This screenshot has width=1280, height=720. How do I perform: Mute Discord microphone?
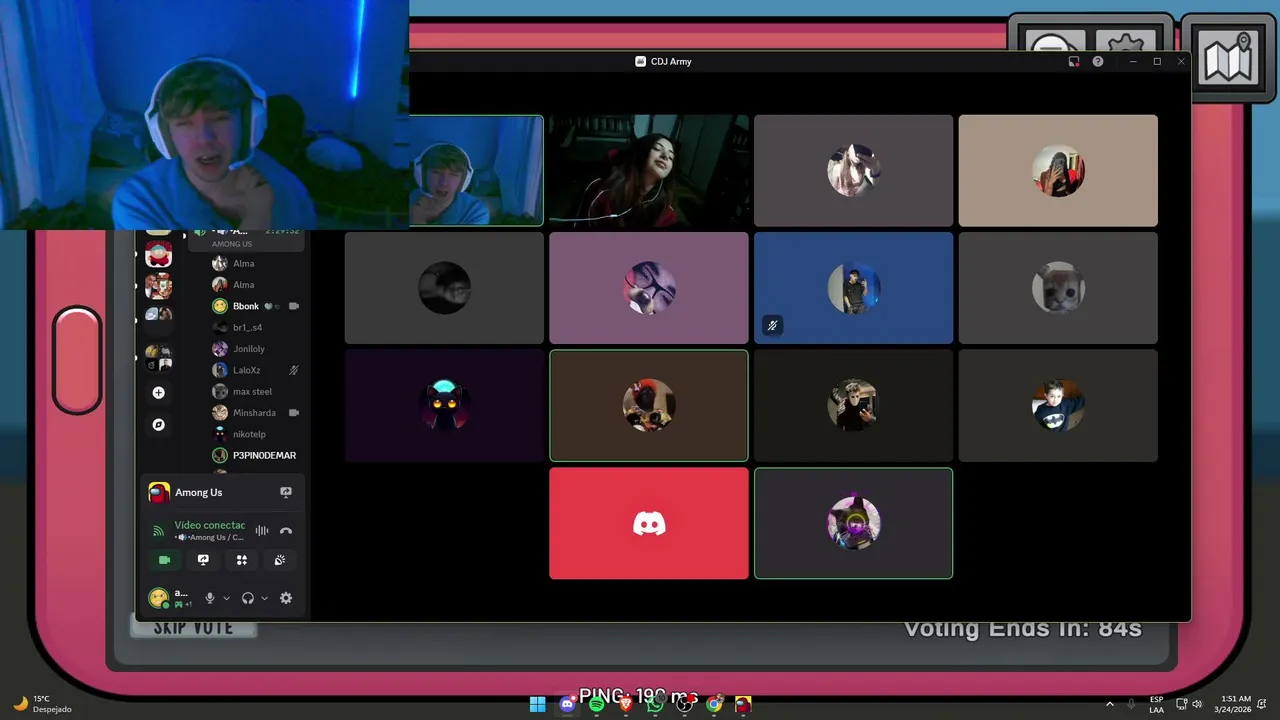[210, 598]
